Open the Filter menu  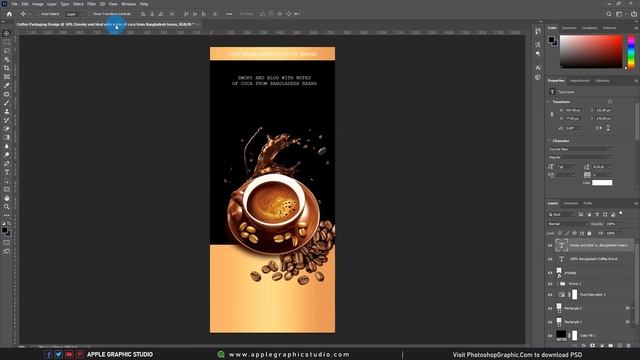pyautogui.click(x=91, y=4)
